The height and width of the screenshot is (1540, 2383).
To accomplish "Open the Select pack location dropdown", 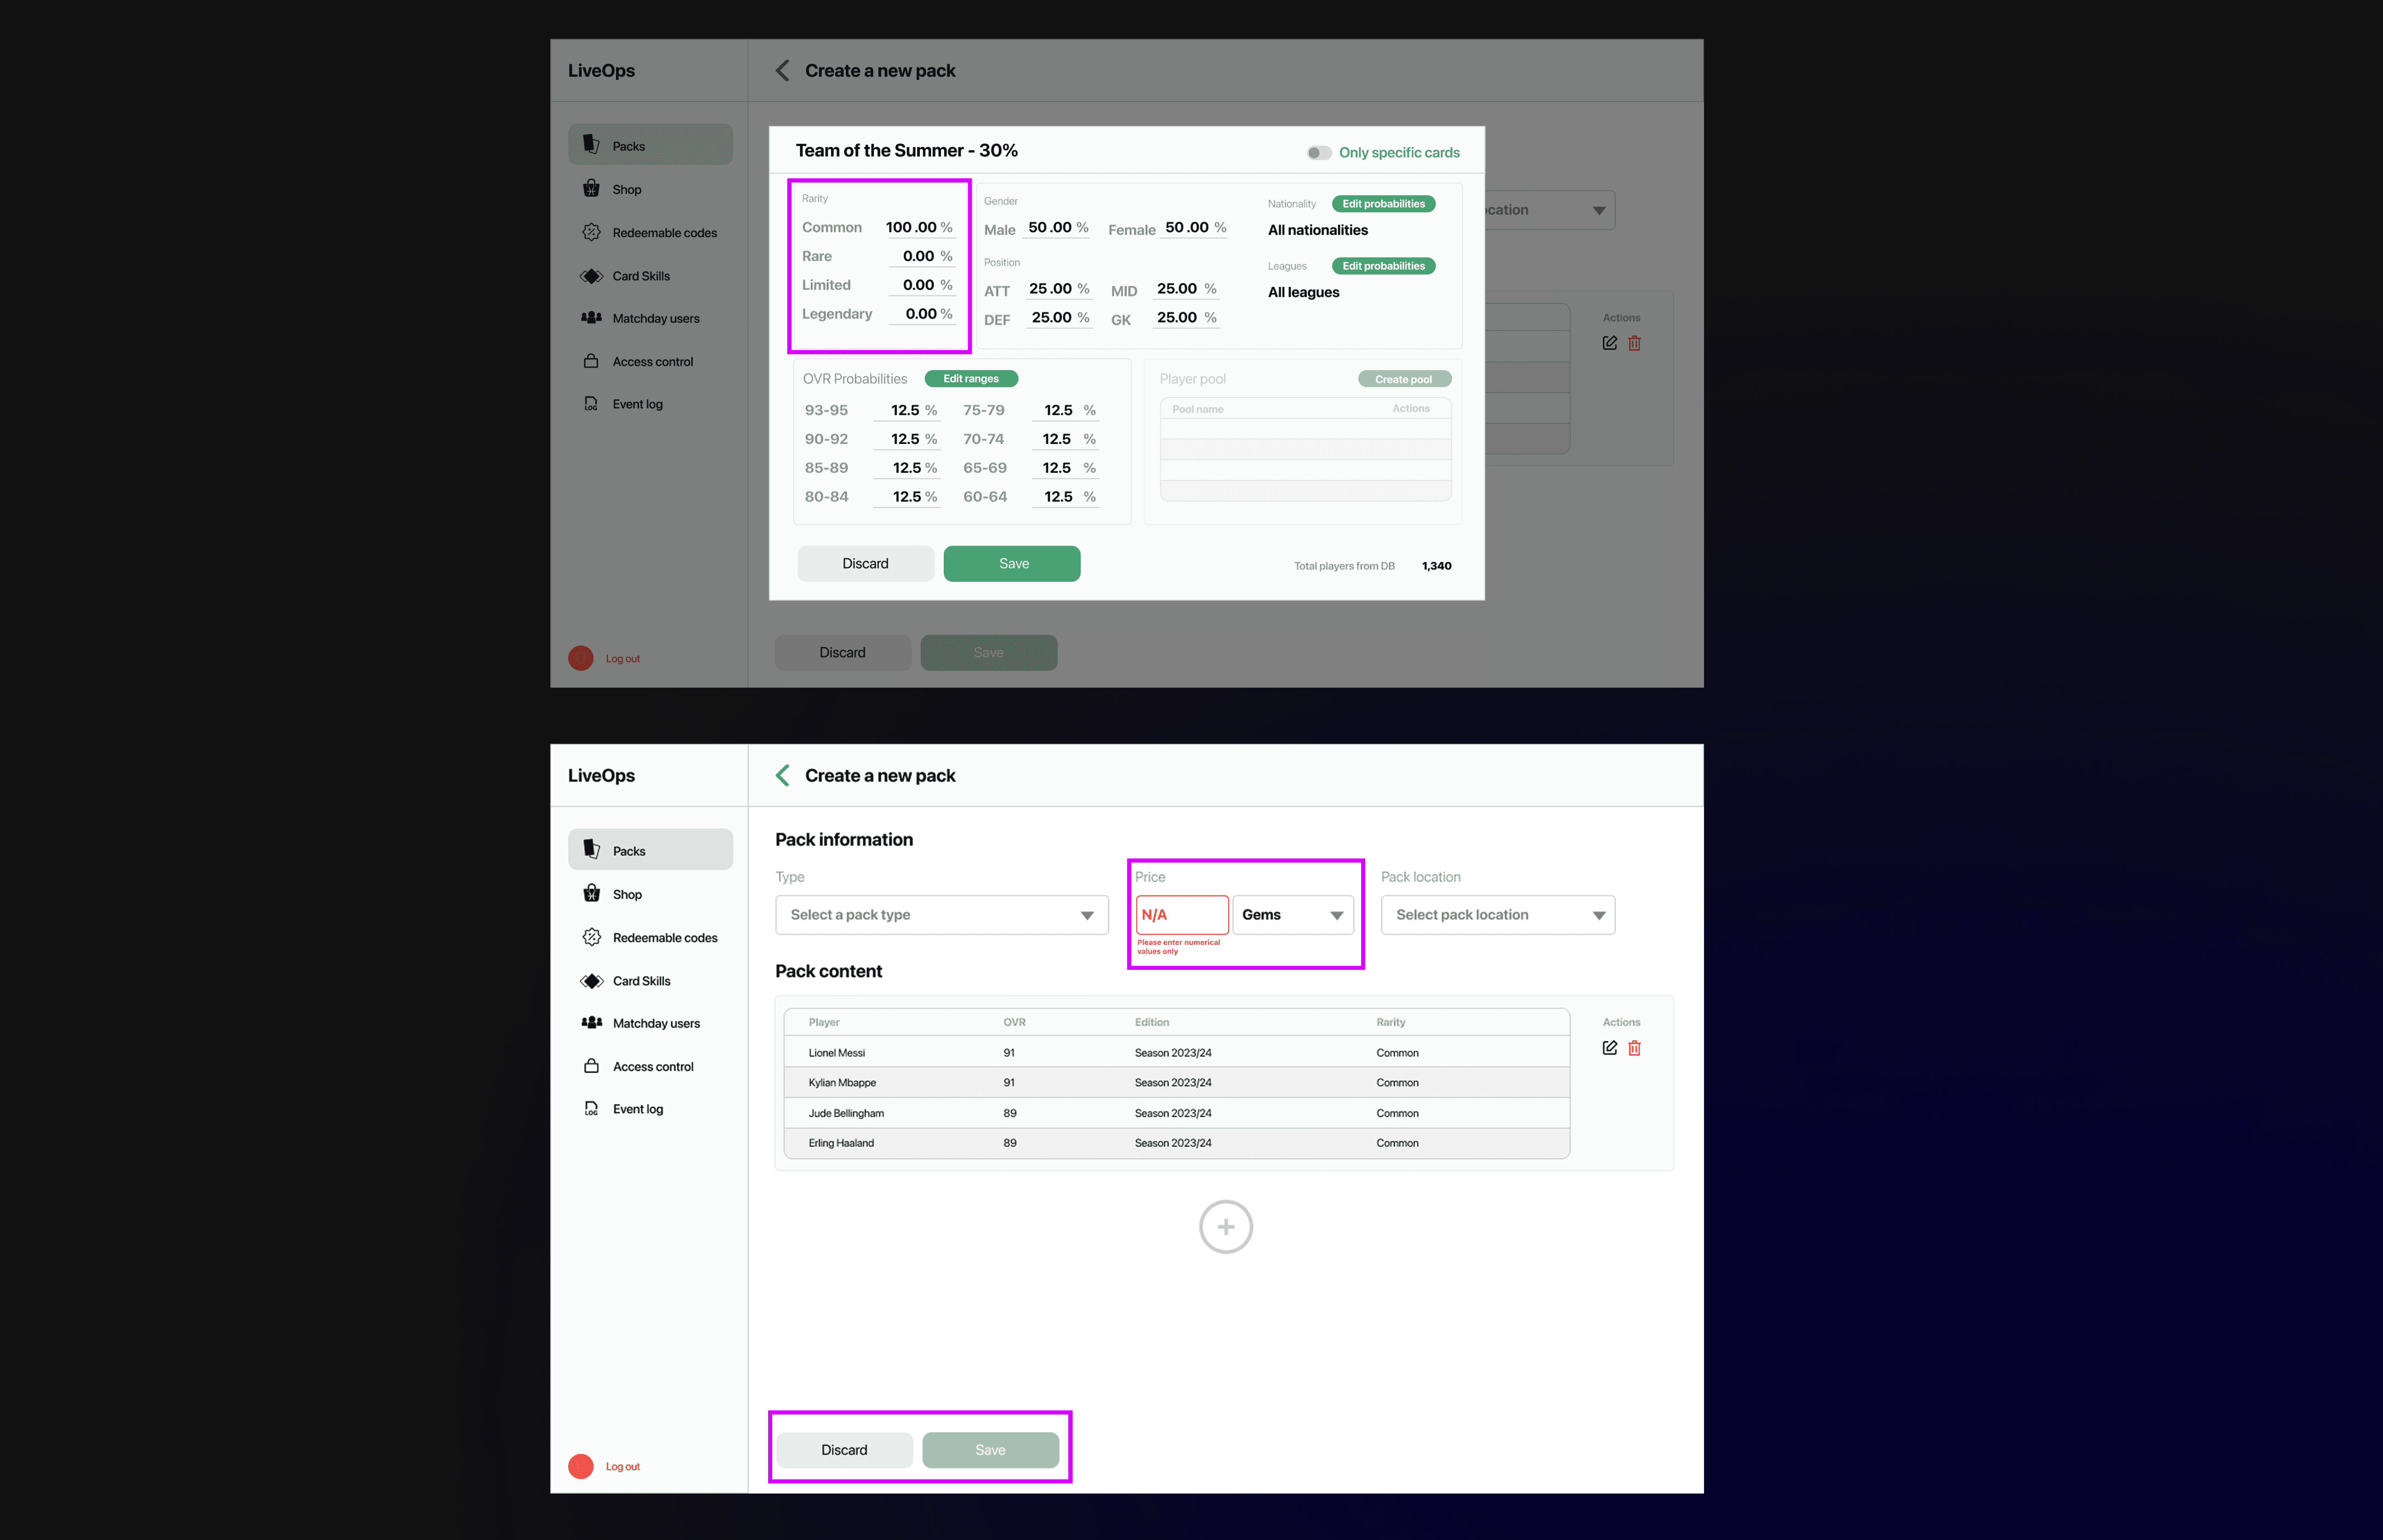I will tap(1497, 915).
